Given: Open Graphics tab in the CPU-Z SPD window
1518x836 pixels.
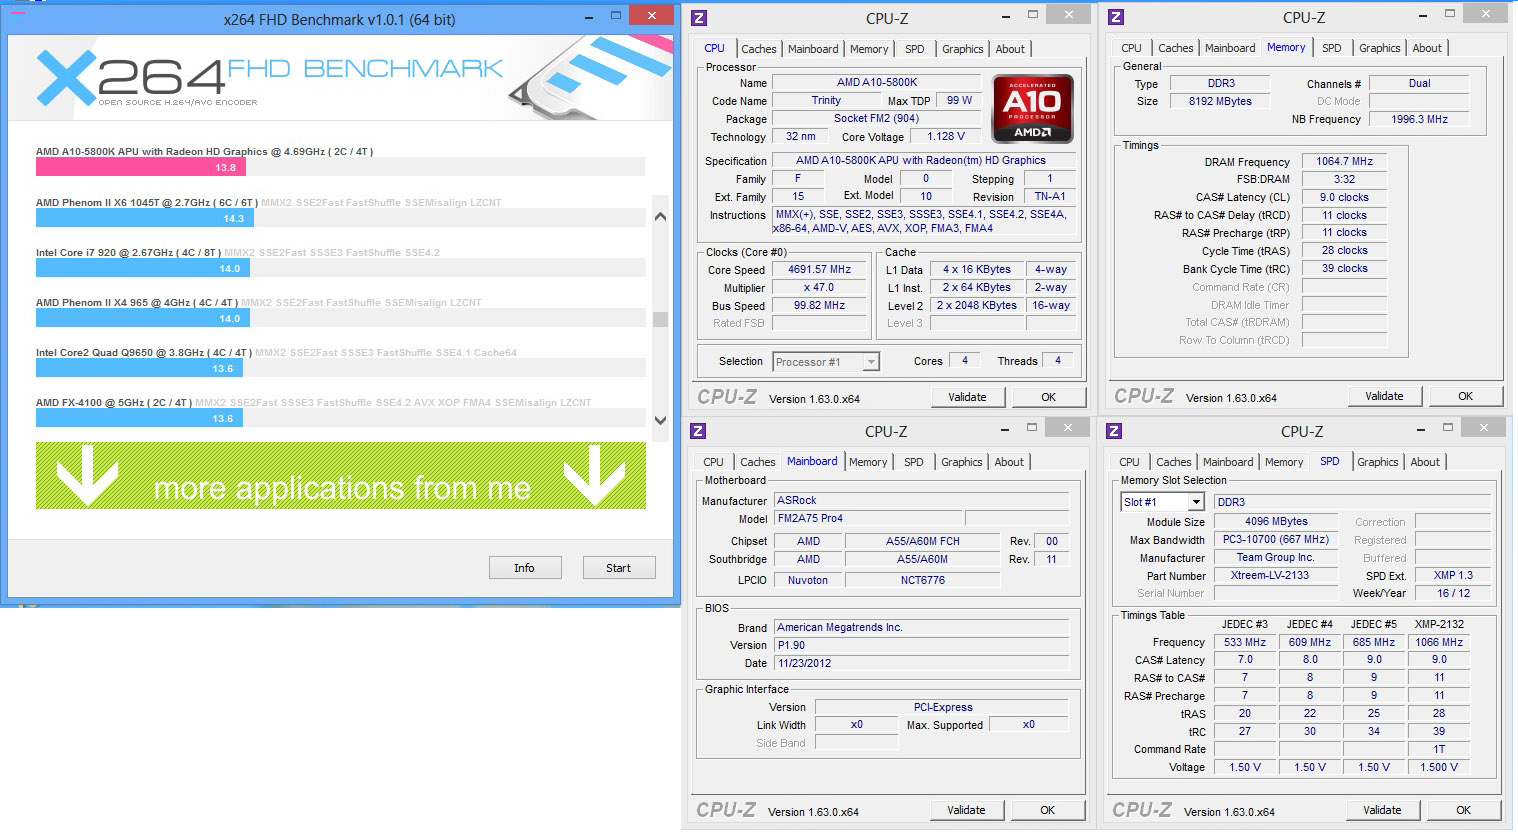Looking at the screenshot, I should coord(1377,462).
